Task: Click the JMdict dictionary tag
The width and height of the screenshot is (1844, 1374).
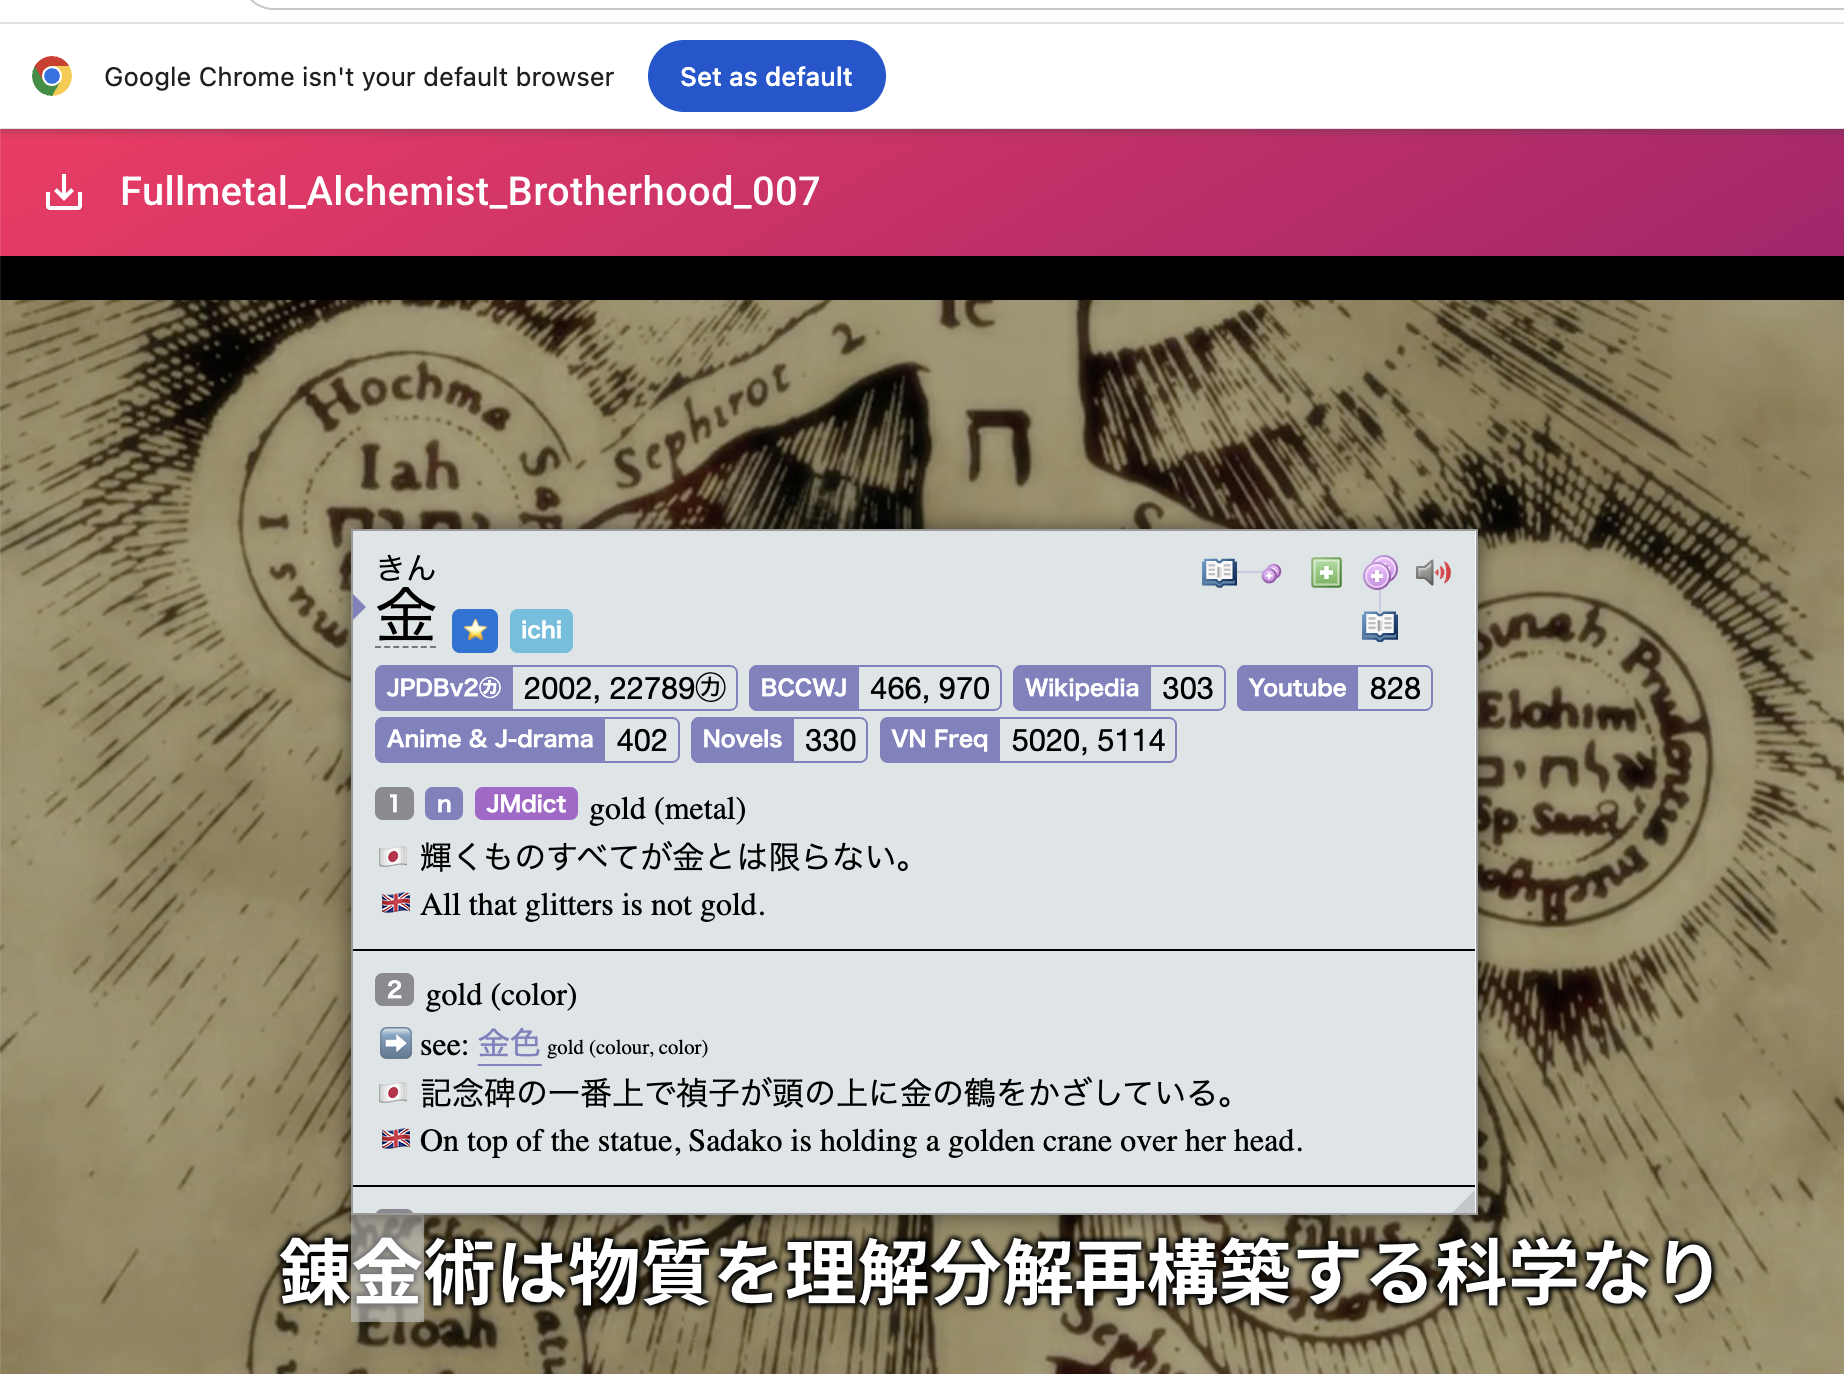Action: tap(526, 804)
